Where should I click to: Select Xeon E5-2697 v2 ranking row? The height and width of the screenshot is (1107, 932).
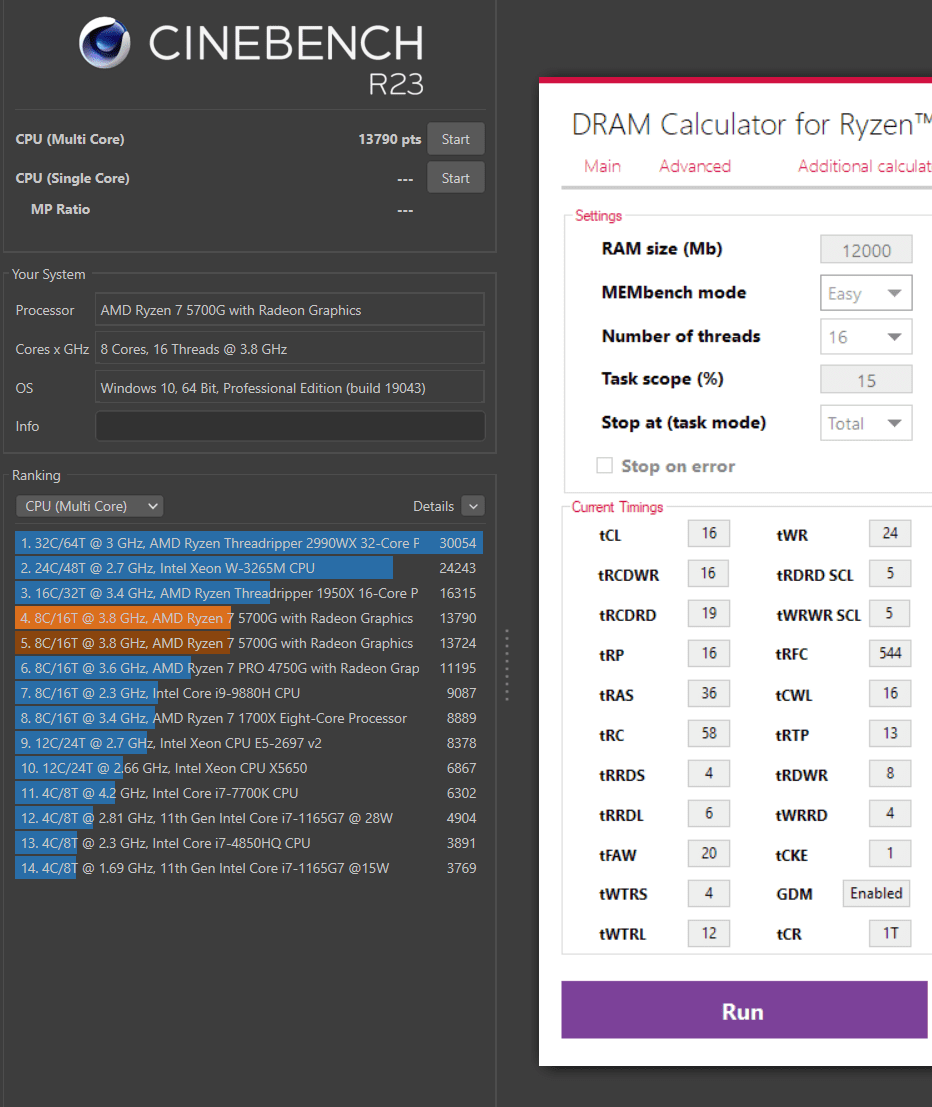point(249,743)
